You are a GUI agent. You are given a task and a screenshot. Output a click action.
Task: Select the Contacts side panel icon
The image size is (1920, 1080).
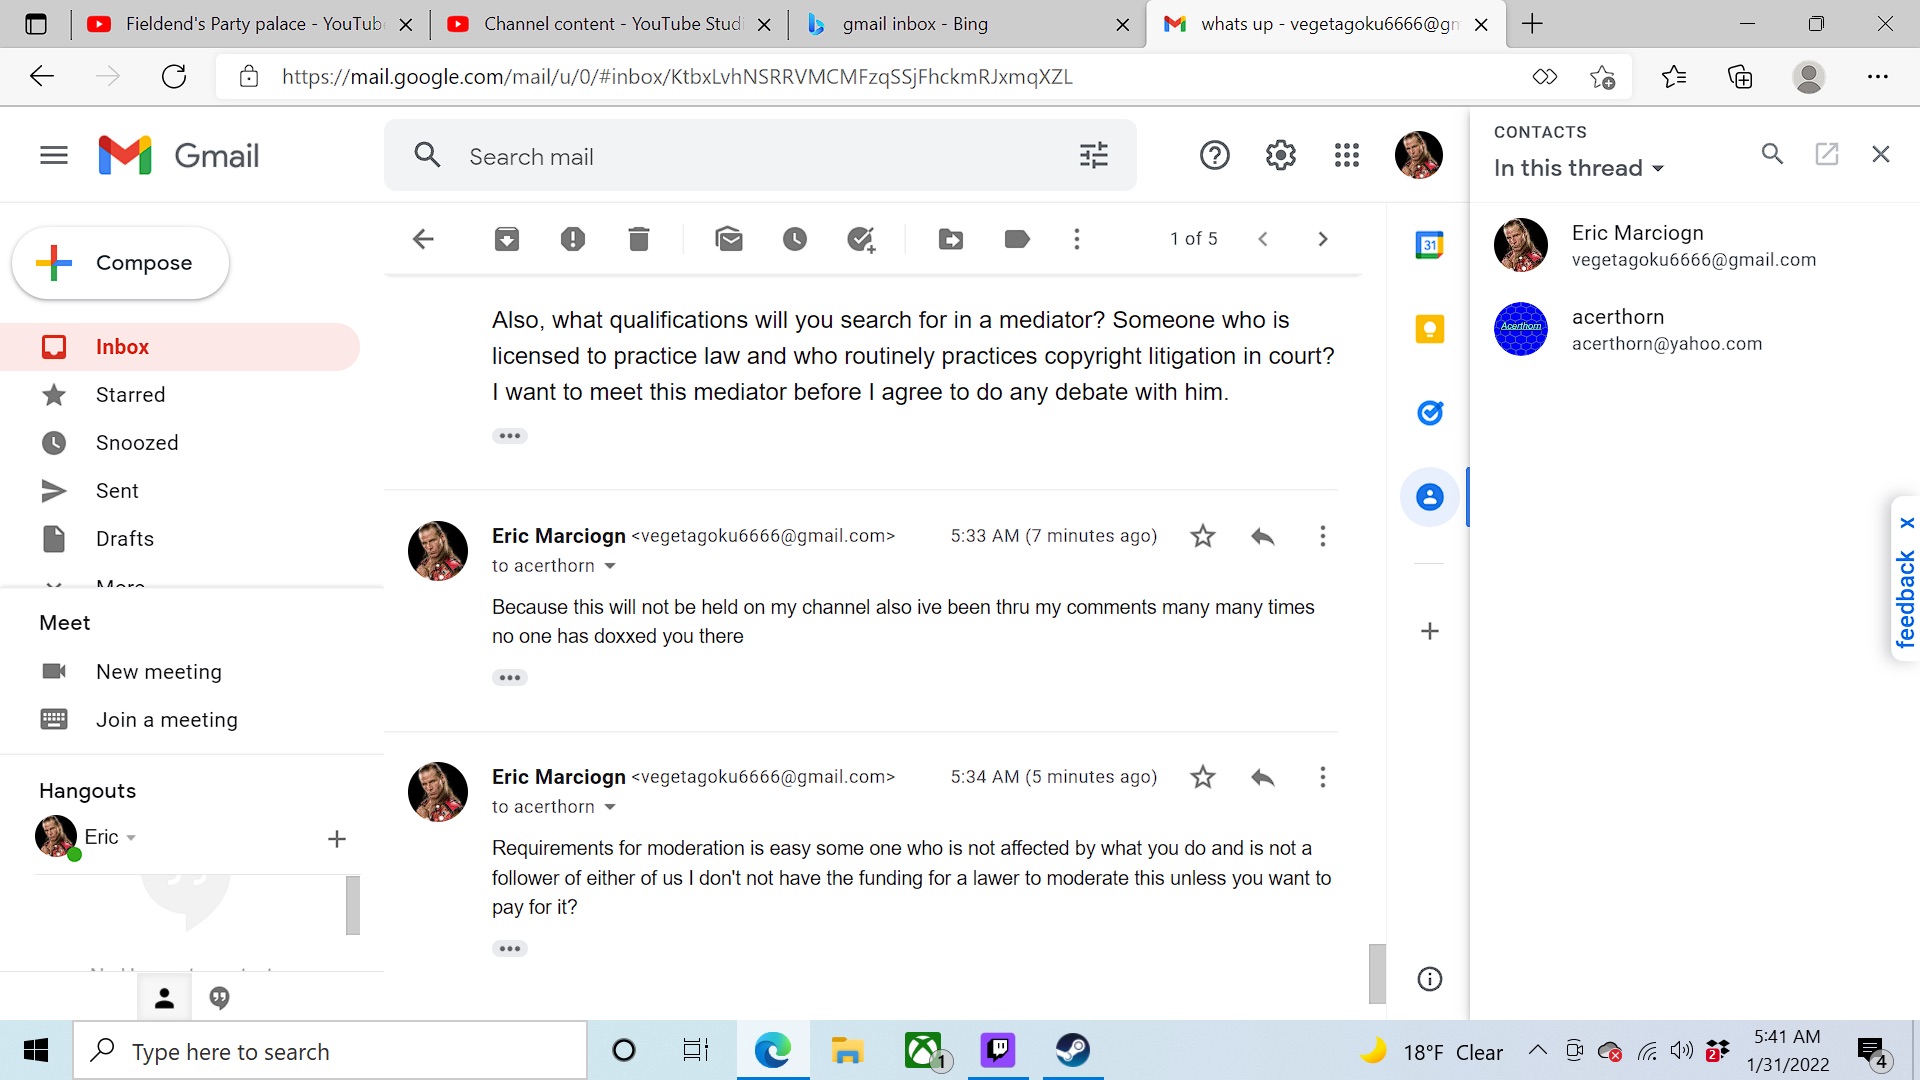(1430, 497)
